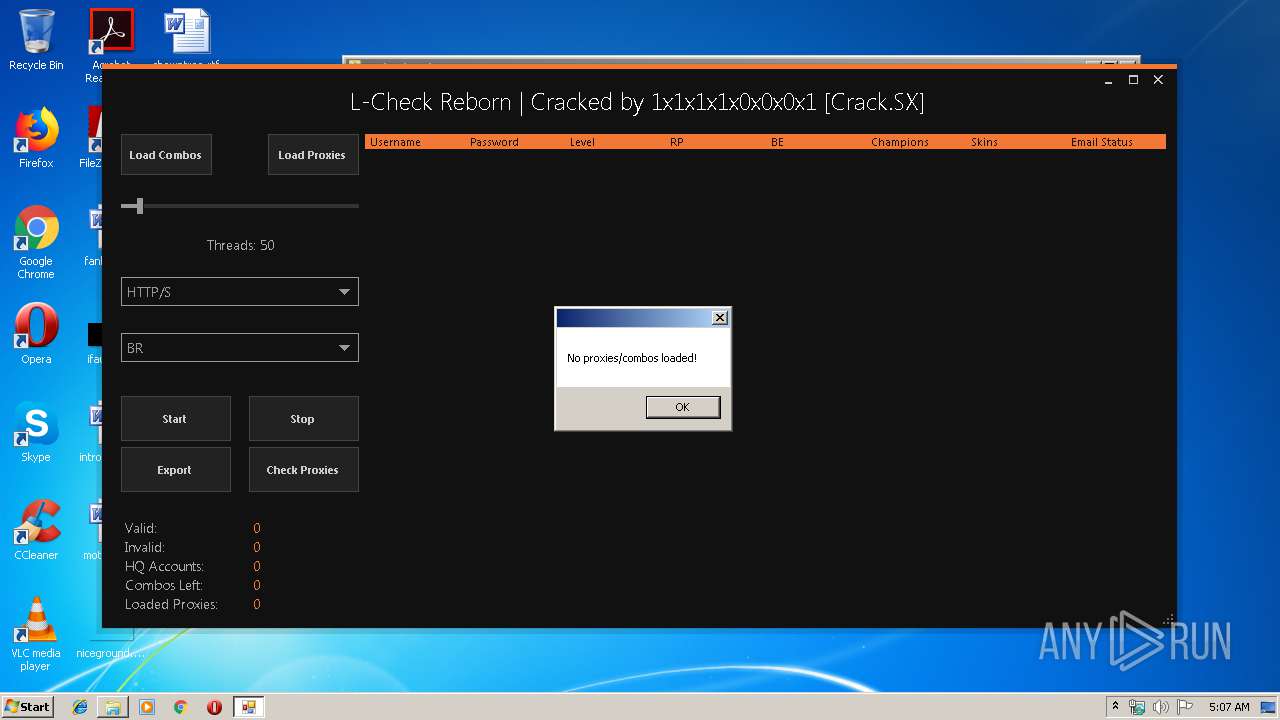Open the network tray icon
The image size is (1280, 720).
tap(1137, 707)
